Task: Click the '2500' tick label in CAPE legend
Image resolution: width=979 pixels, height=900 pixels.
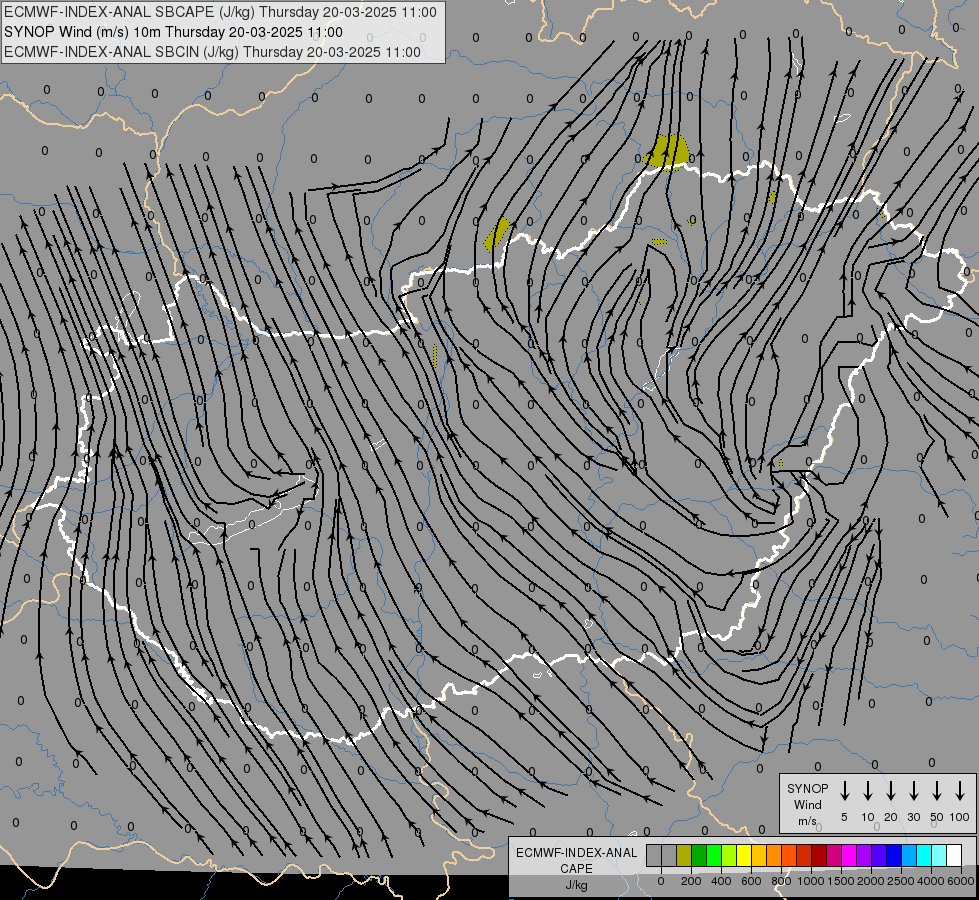Action: click(901, 881)
